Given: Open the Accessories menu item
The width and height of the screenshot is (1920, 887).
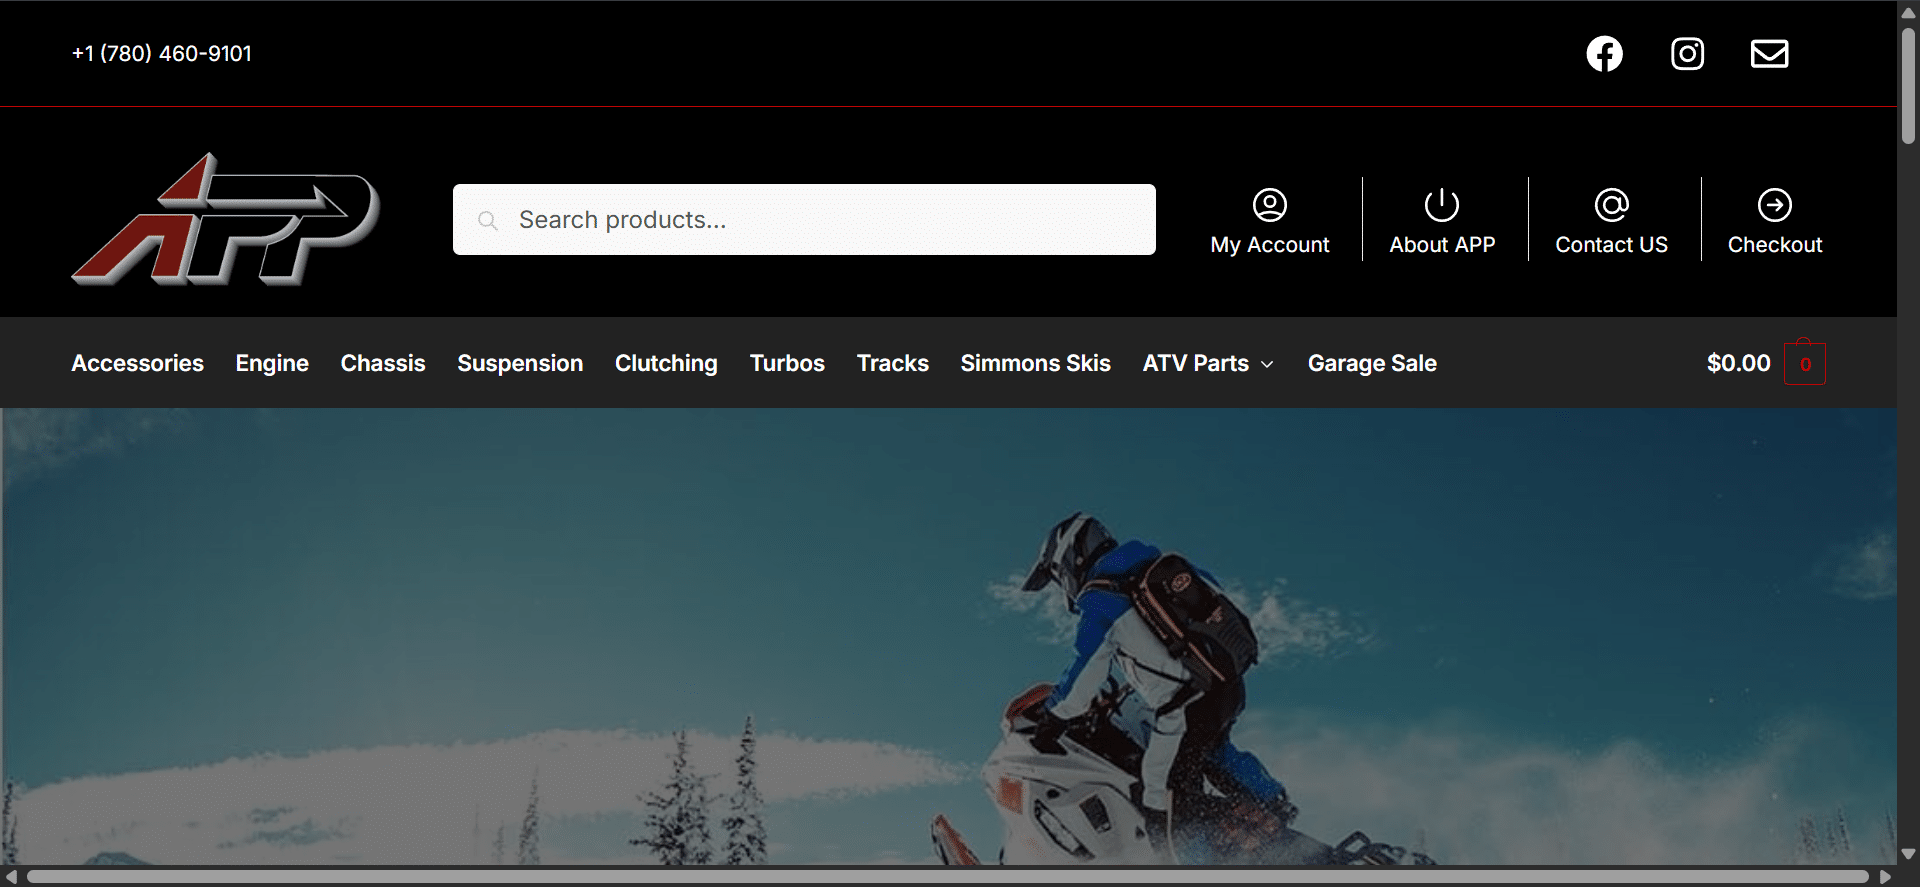Looking at the screenshot, I should [x=137, y=363].
